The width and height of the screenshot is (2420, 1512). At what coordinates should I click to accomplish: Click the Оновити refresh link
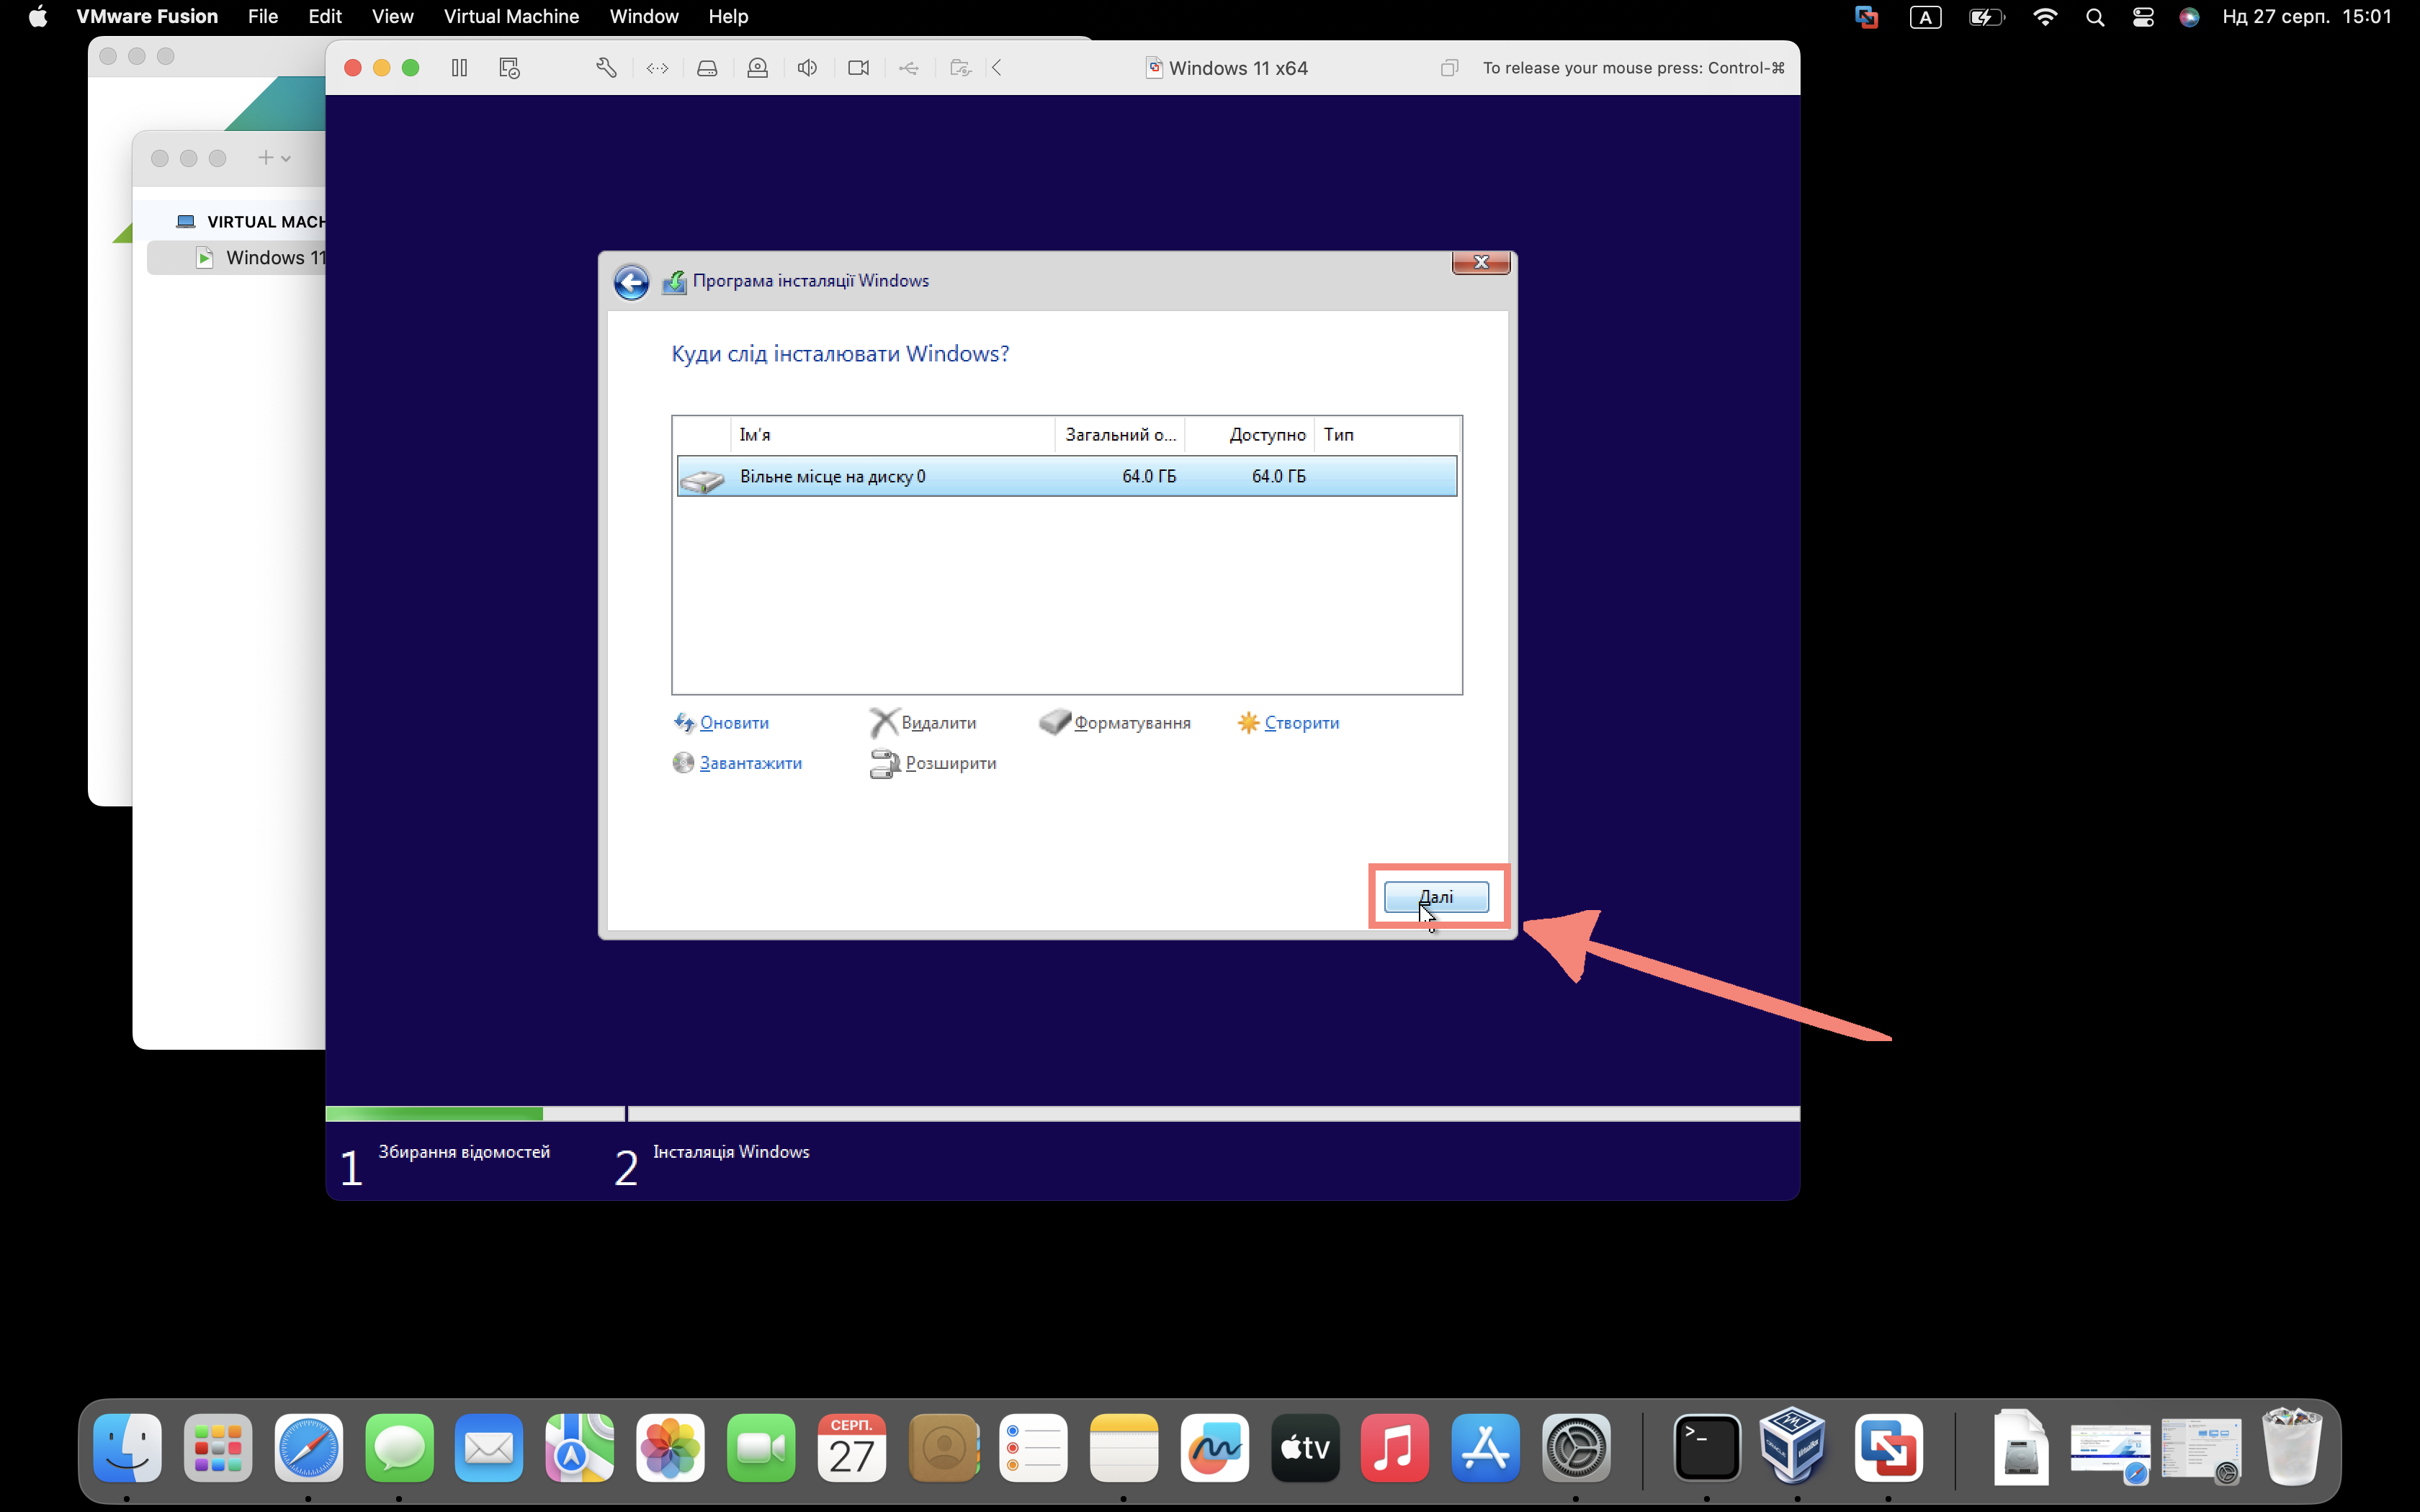pyautogui.click(x=733, y=723)
